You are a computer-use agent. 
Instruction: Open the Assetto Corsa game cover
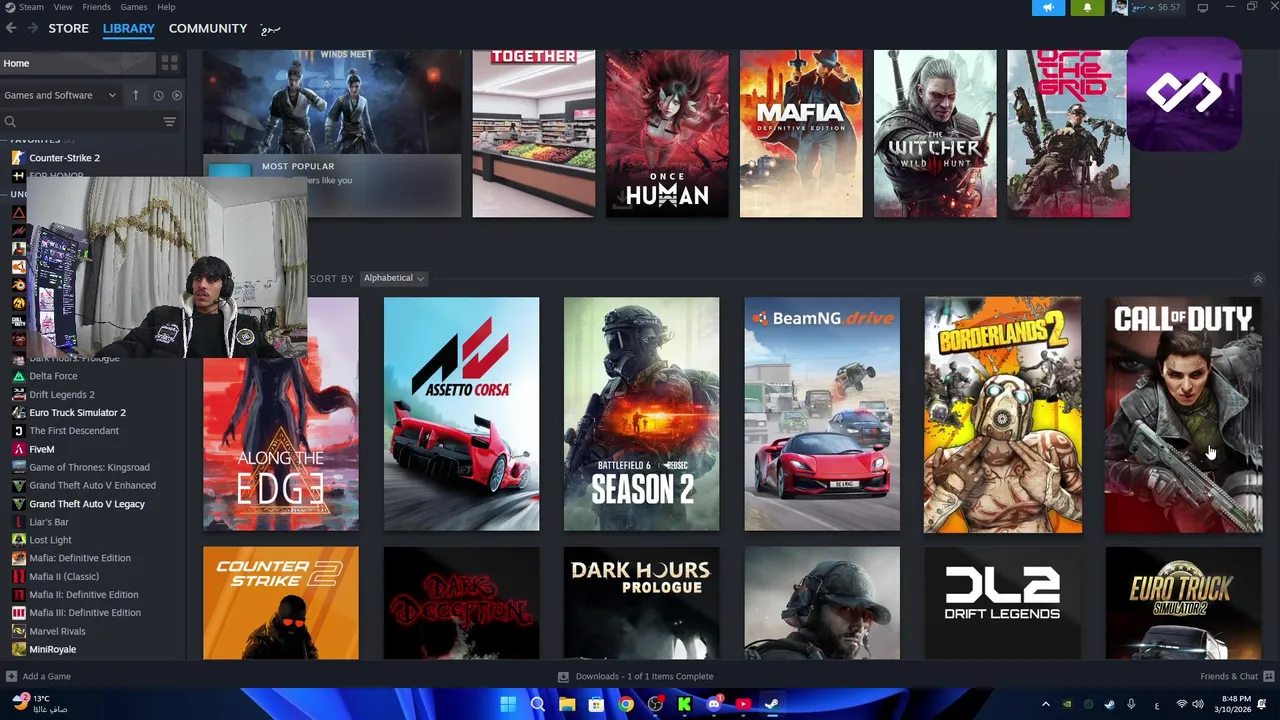pyautogui.click(x=461, y=414)
